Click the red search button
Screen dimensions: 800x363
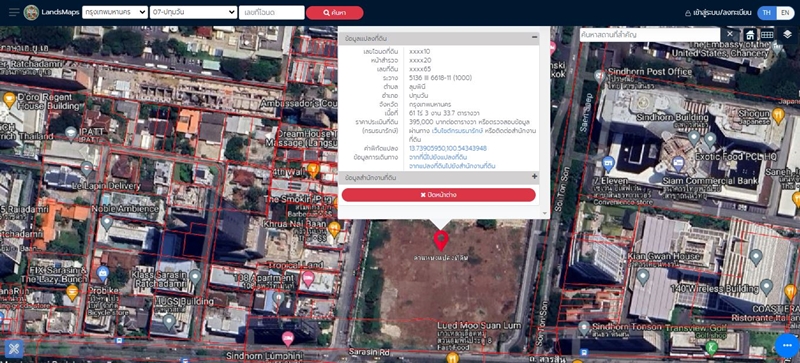(335, 13)
